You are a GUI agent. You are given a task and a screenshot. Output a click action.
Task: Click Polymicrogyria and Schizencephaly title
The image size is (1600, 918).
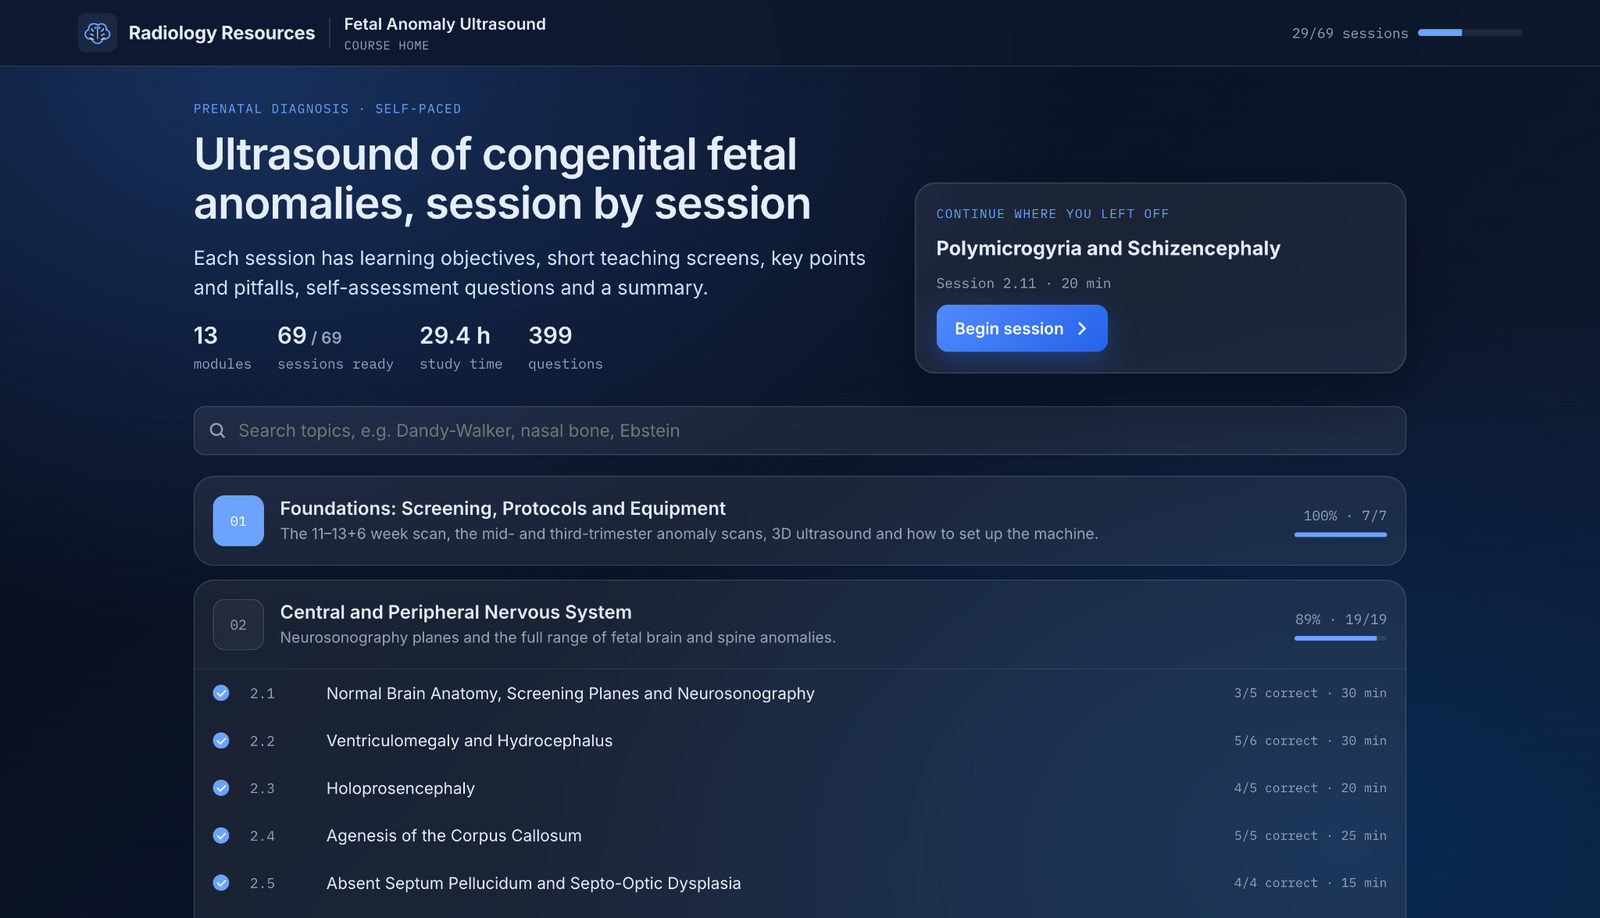(1108, 248)
